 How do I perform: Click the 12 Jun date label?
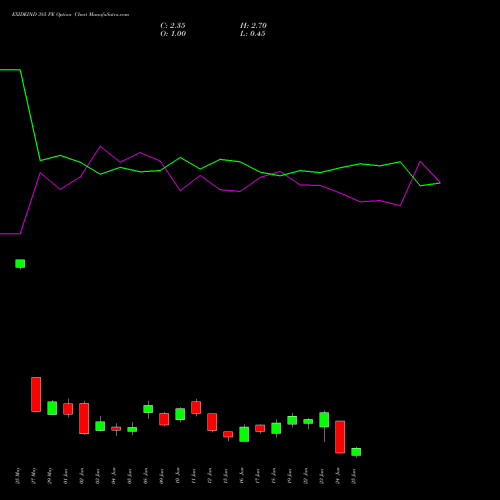(210, 476)
